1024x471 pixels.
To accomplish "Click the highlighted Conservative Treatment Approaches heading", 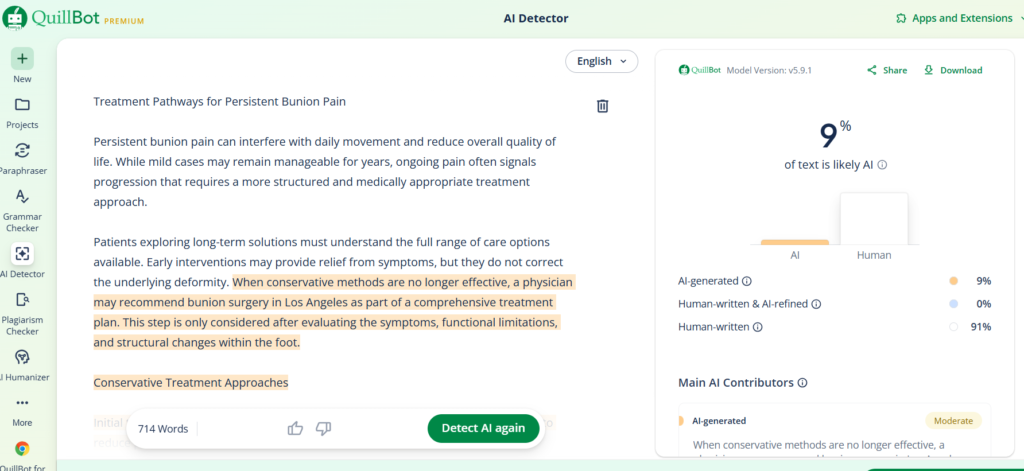I will tap(190, 382).
